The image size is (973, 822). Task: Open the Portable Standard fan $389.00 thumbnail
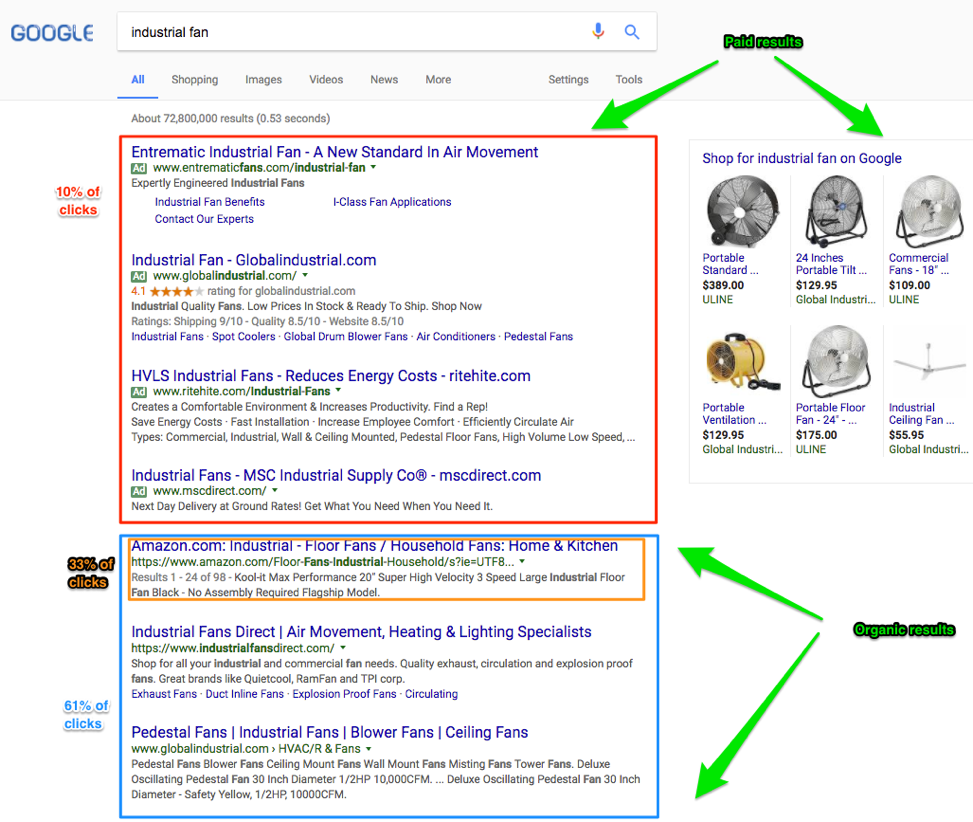coord(742,212)
